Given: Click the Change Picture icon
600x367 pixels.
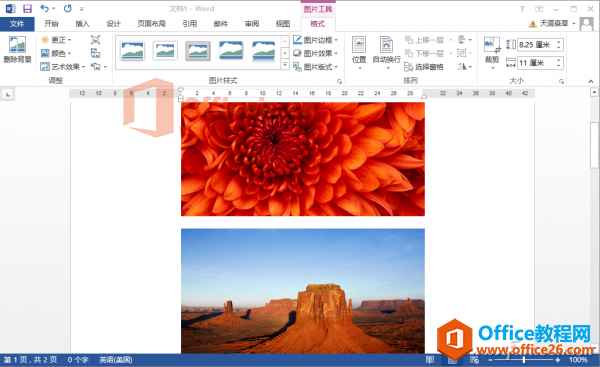Looking at the screenshot, I should coord(95,53).
